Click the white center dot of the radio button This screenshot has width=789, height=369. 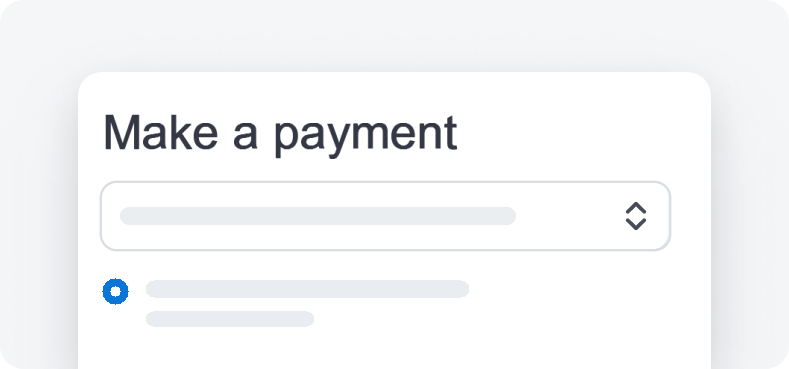(x=116, y=291)
